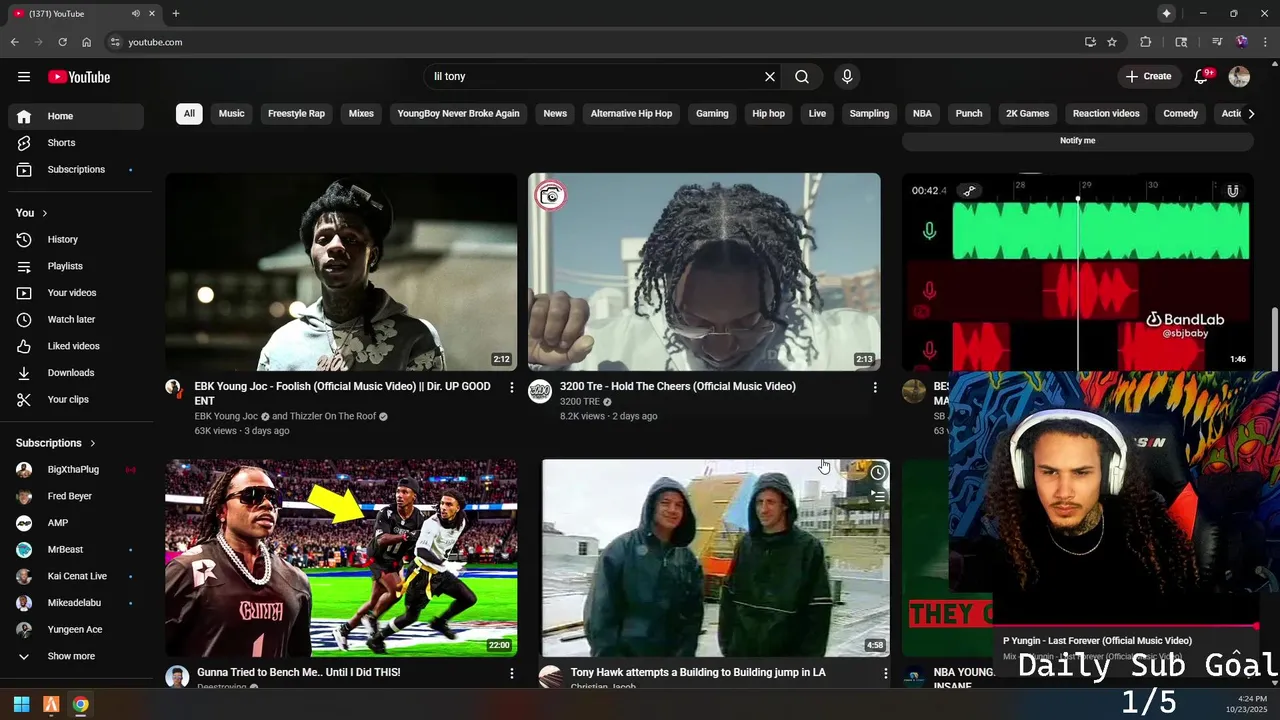The image size is (1280, 720).
Task: Start voice search with the microphone
Action: pyautogui.click(x=847, y=77)
